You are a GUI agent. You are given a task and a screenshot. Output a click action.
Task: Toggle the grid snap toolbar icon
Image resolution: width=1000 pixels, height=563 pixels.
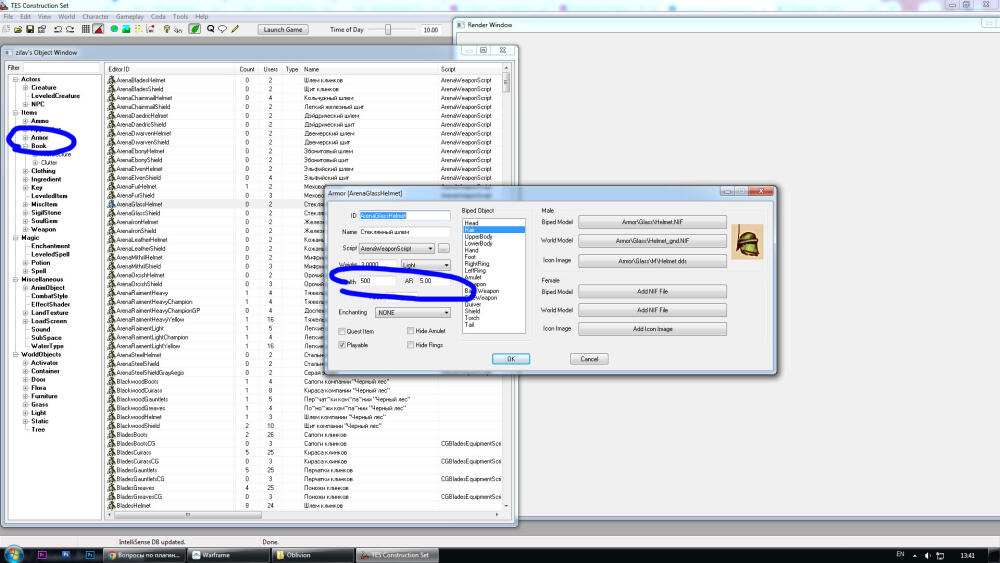(85, 29)
